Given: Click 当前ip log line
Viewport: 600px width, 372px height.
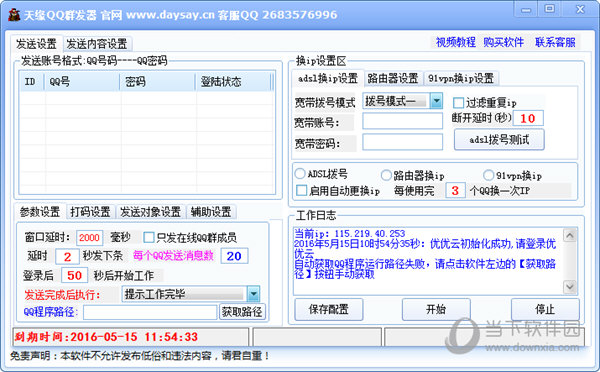Looking at the screenshot, I should [x=350, y=233].
